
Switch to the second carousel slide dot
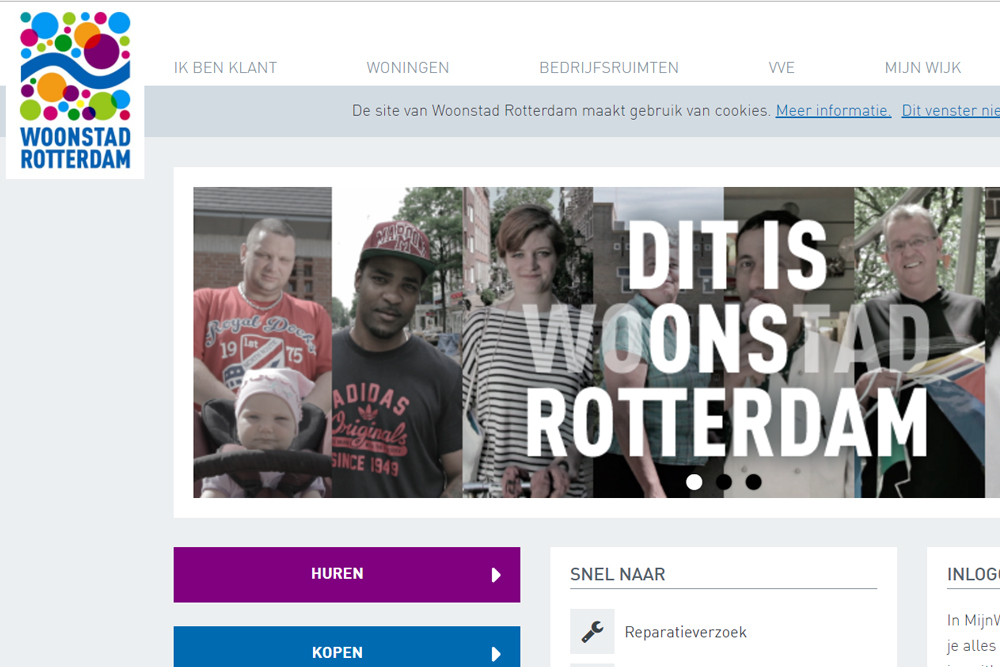pyautogui.click(x=724, y=482)
